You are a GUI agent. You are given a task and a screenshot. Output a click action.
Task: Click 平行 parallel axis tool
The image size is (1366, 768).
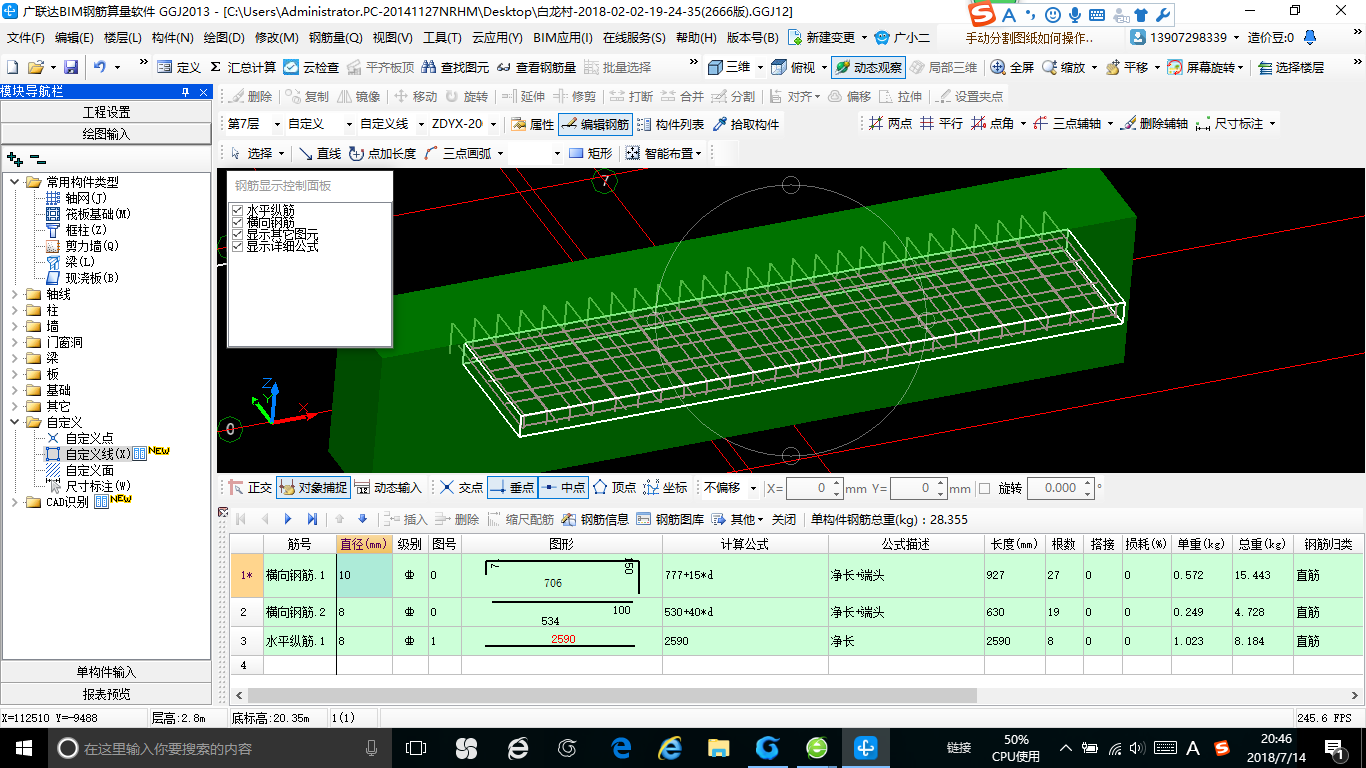point(941,124)
